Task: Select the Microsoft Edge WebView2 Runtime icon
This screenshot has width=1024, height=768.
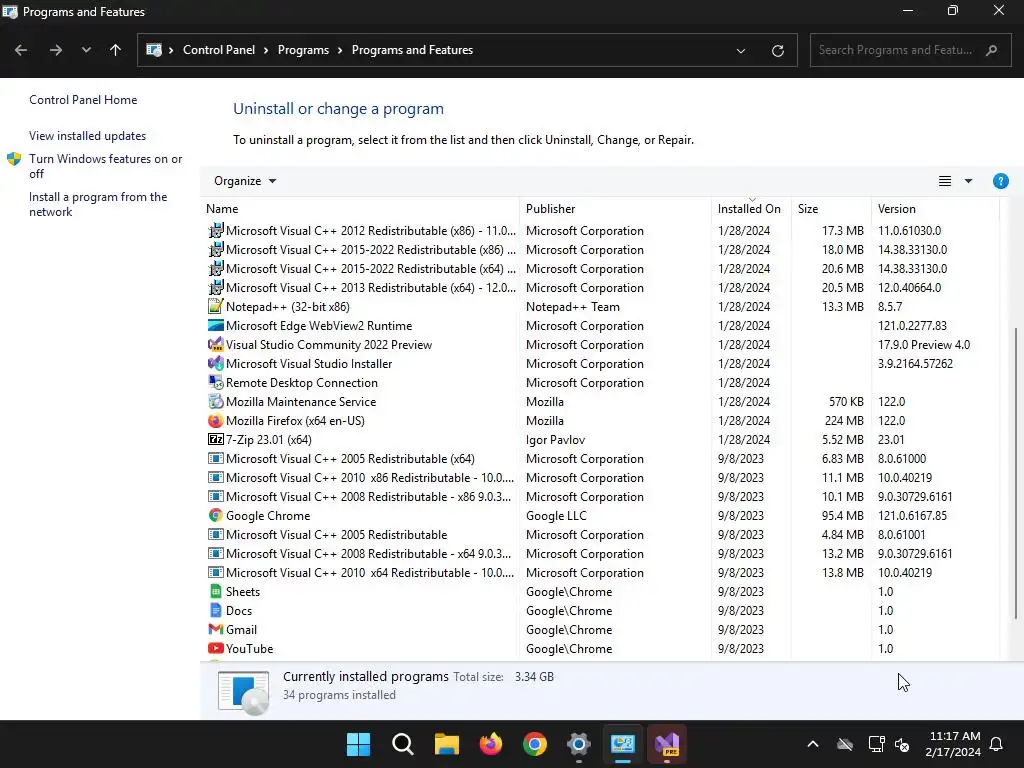Action: (216, 325)
